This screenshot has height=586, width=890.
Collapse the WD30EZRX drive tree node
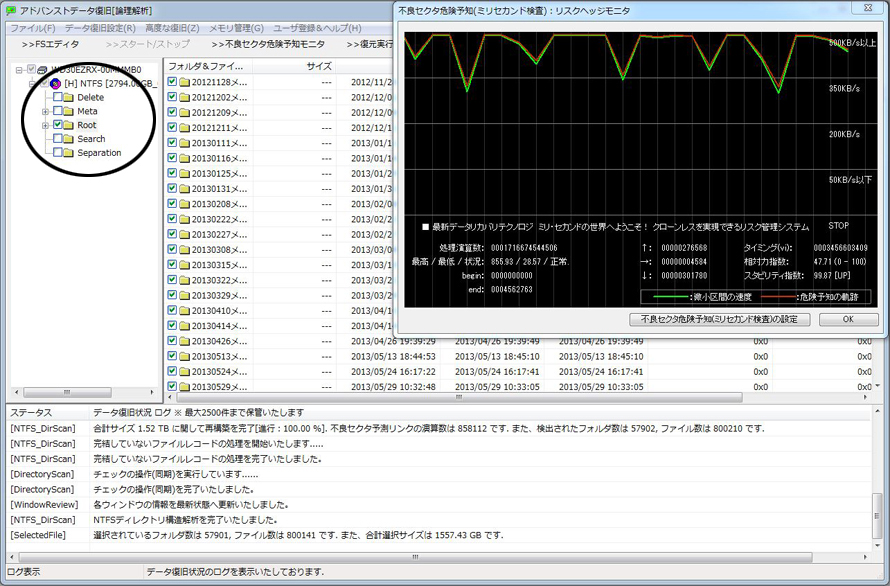19,70
